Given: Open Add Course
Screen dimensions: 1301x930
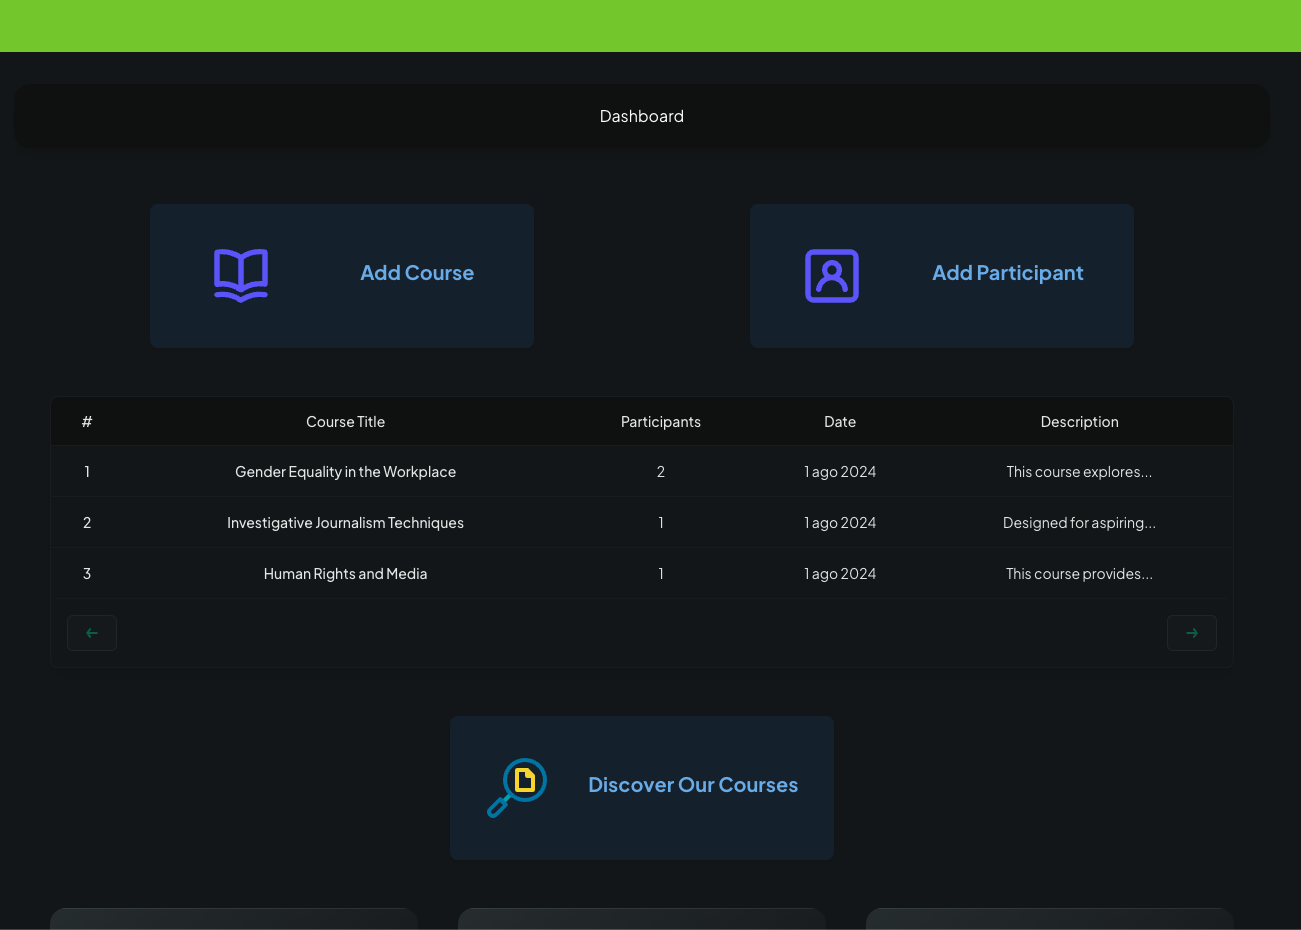Looking at the screenshot, I should pos(341,275).
